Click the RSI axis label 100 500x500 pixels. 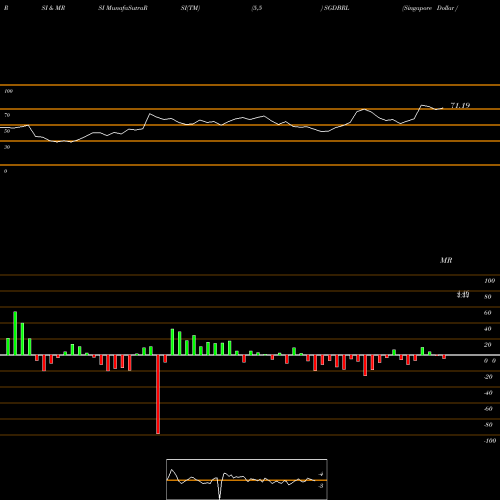[x=8, y=91]
